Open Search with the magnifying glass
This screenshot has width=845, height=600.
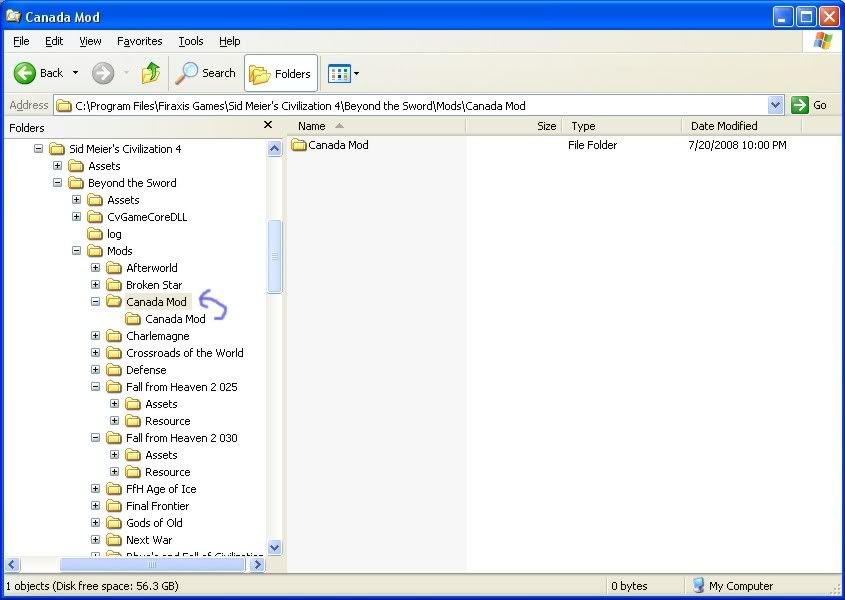pos(206,73)
